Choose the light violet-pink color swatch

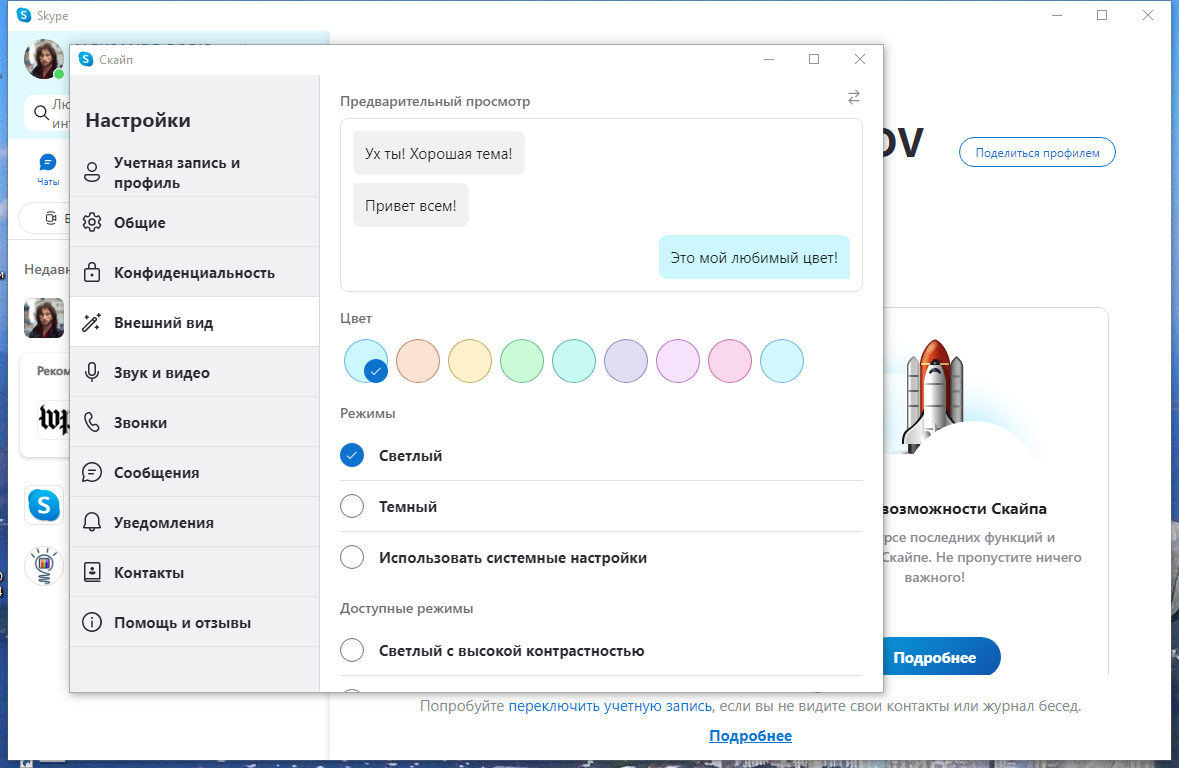677,361
